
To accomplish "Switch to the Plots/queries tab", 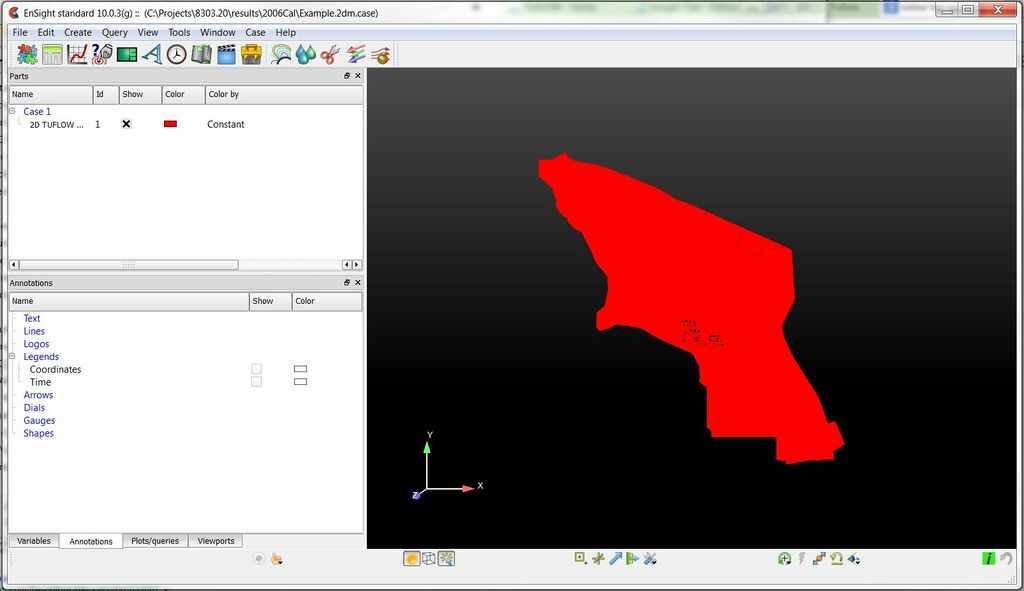I will click(x=155, y=541).
